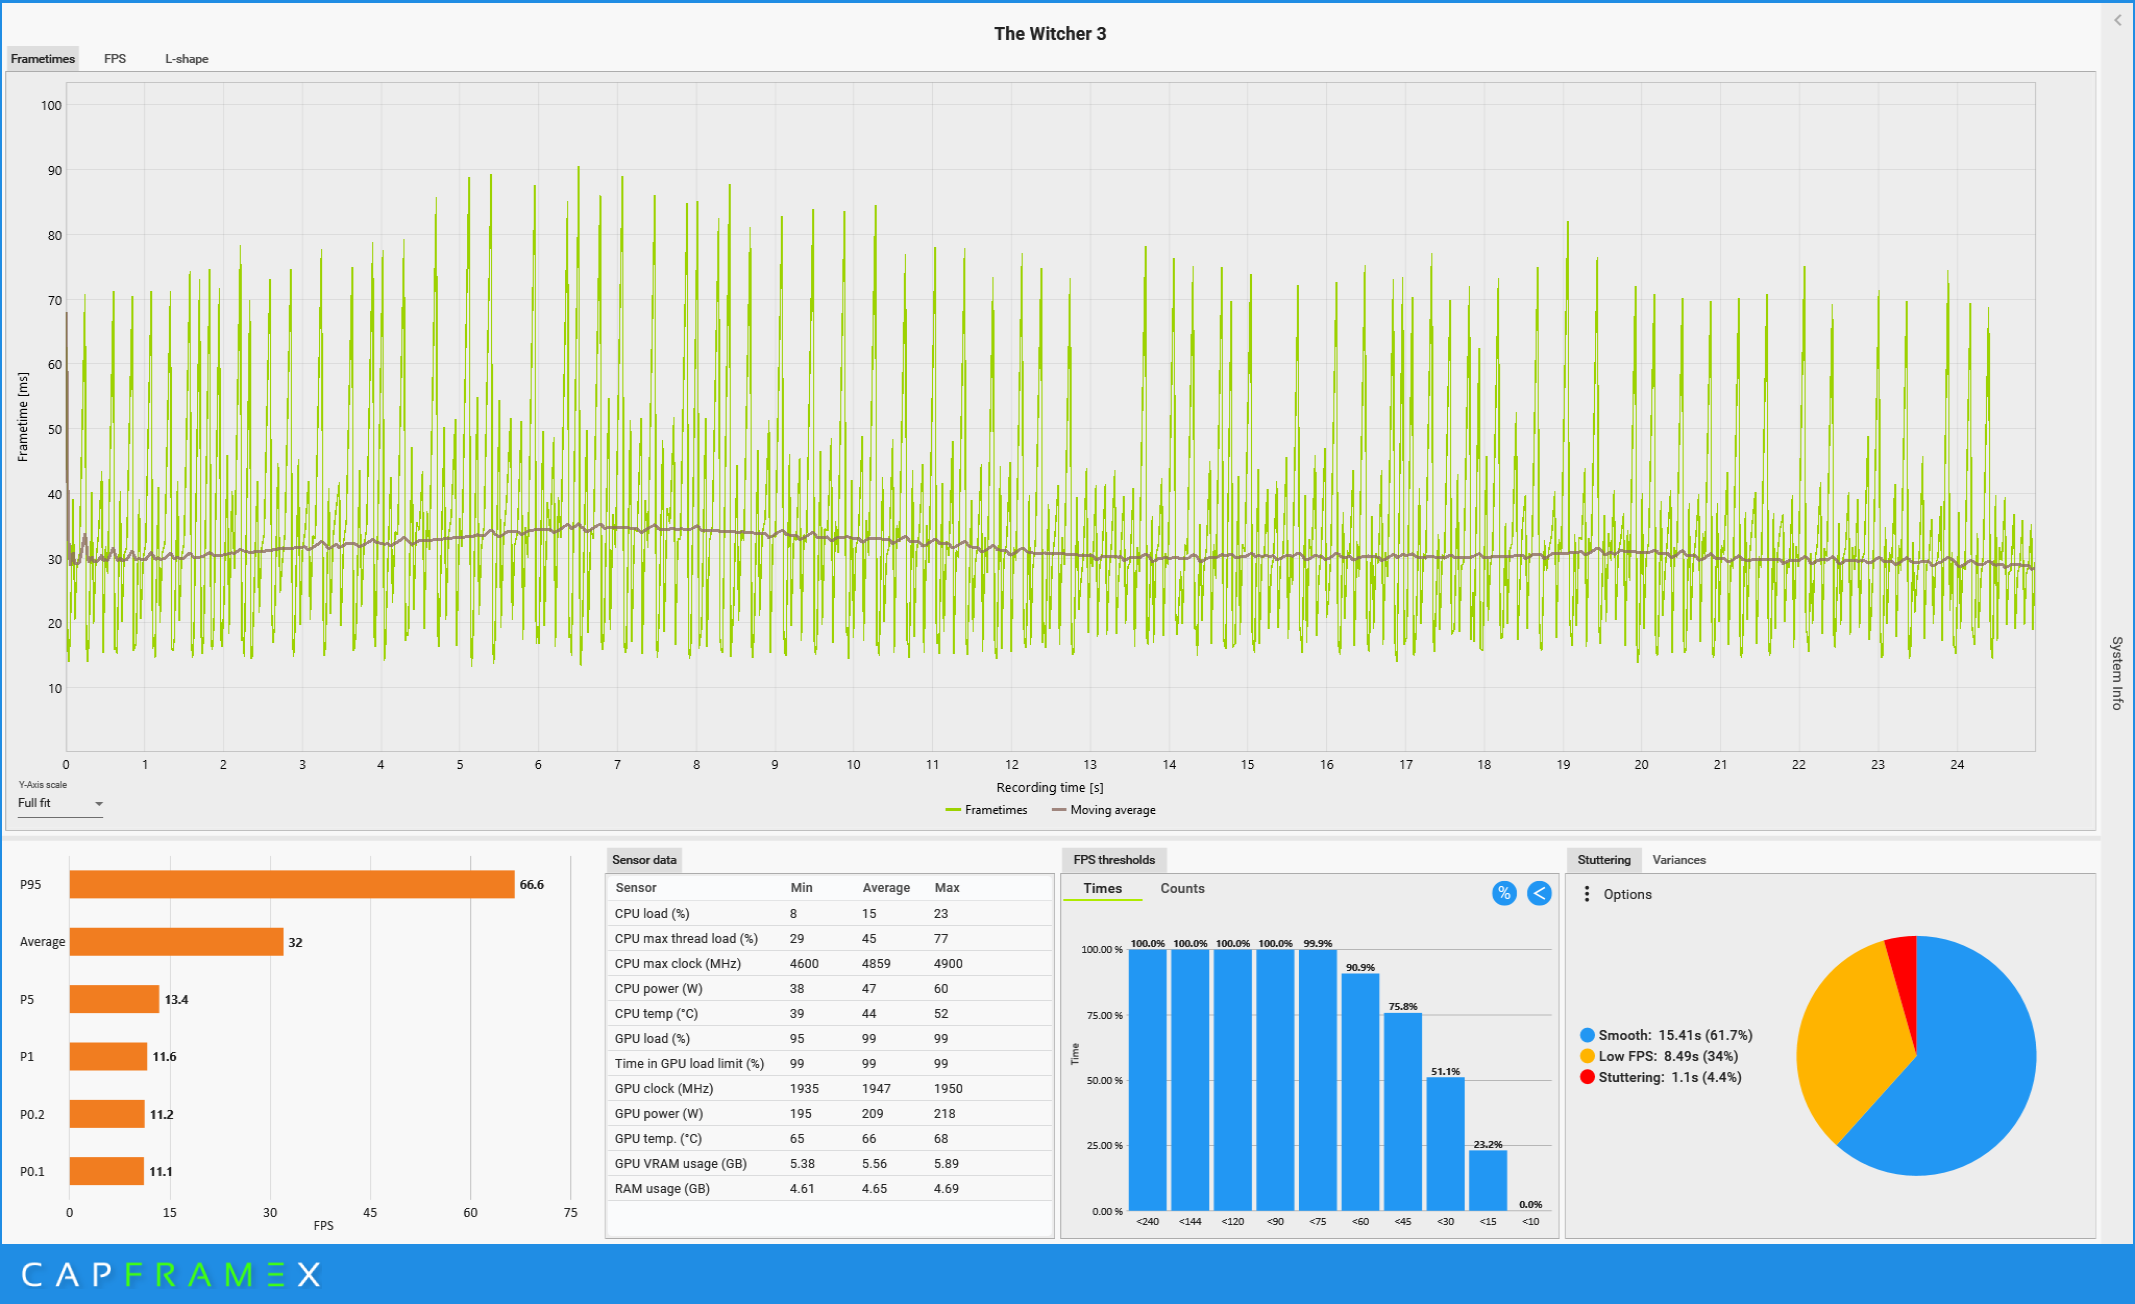
Task: Click the CapFrameX logo
Action: pos(170,1274)
